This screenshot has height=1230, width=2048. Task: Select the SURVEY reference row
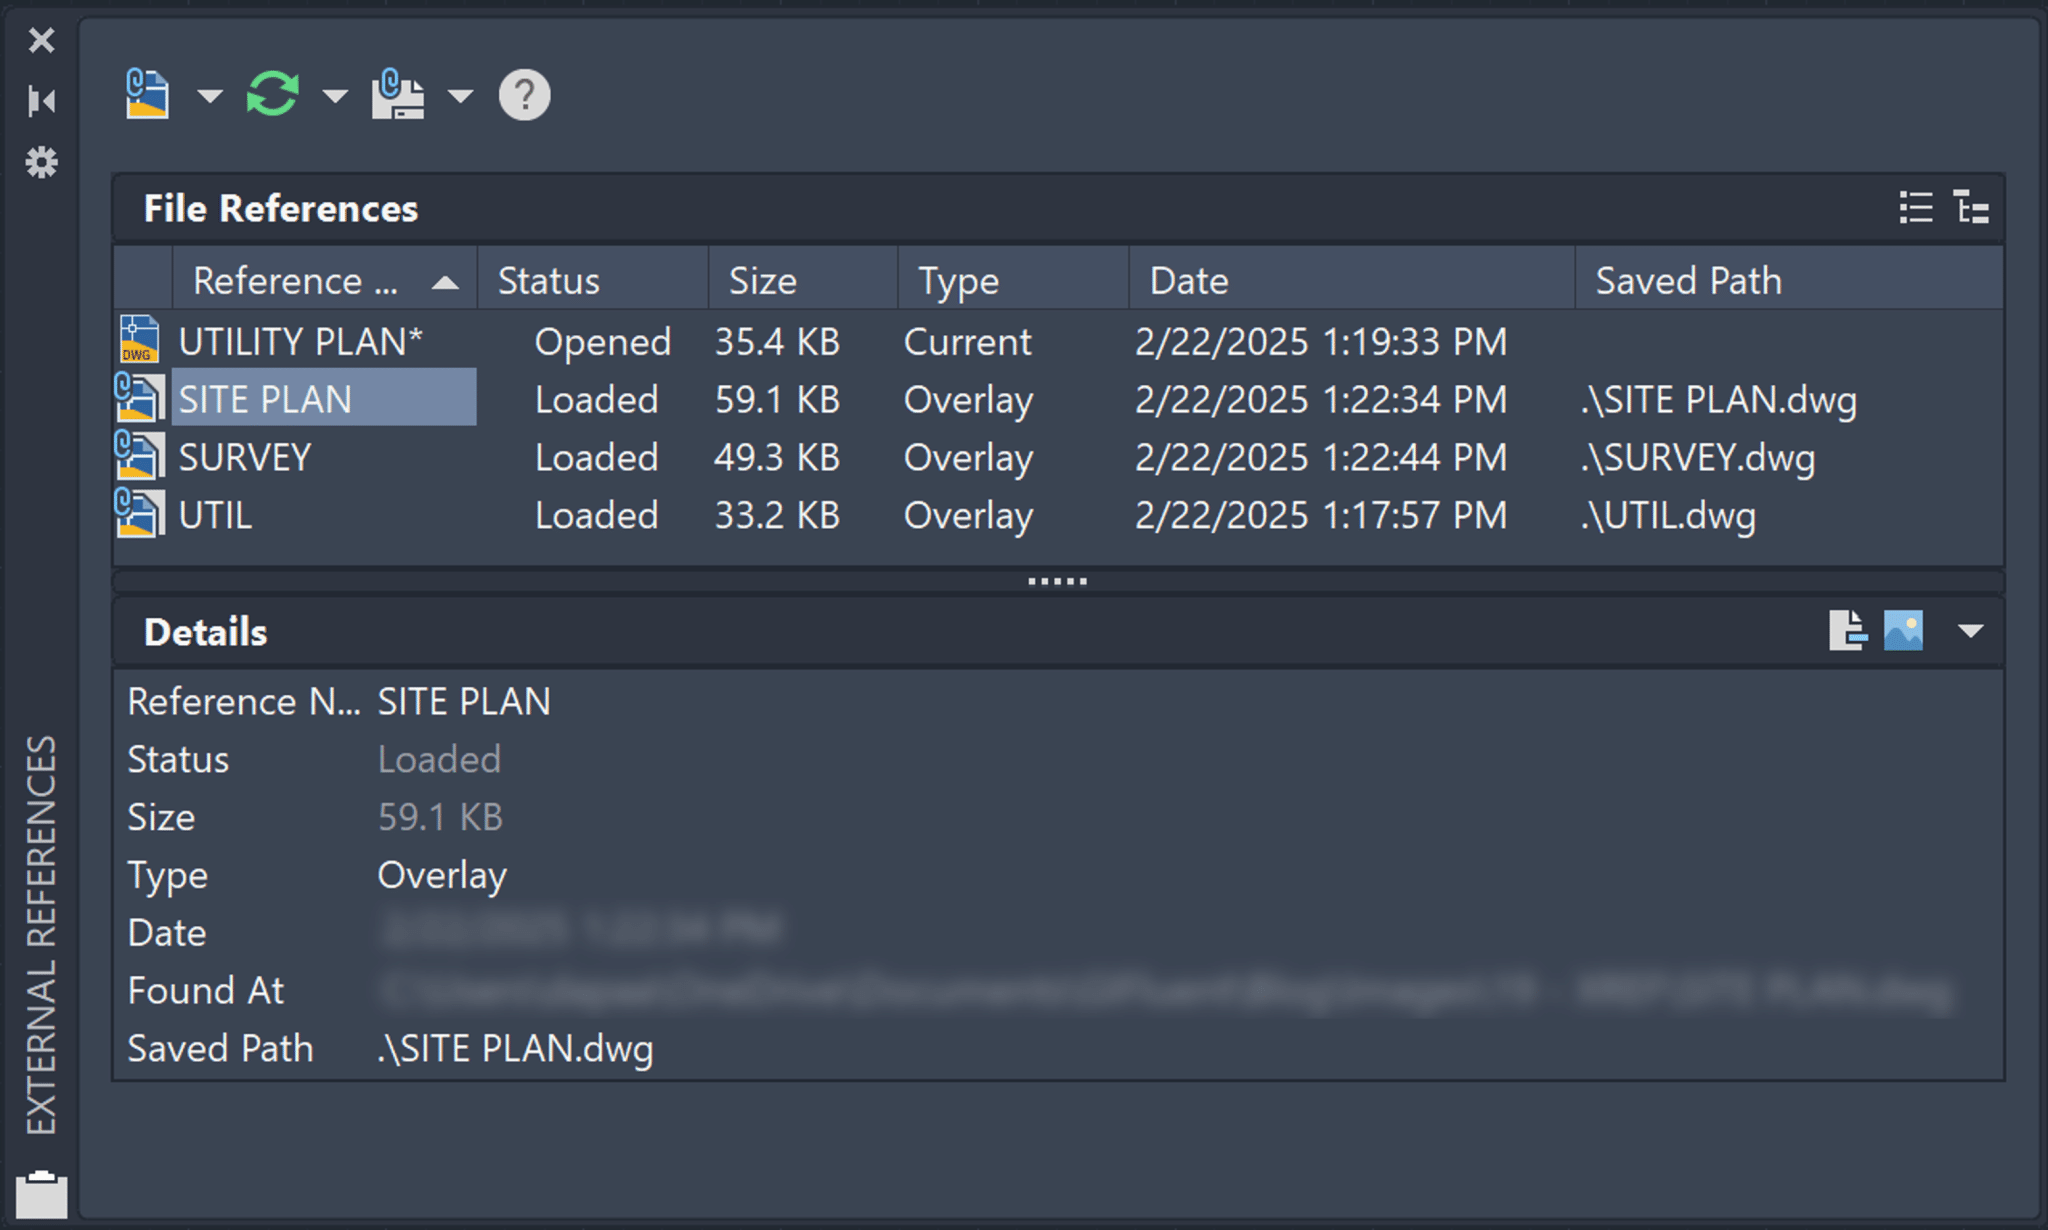[244, 457]
